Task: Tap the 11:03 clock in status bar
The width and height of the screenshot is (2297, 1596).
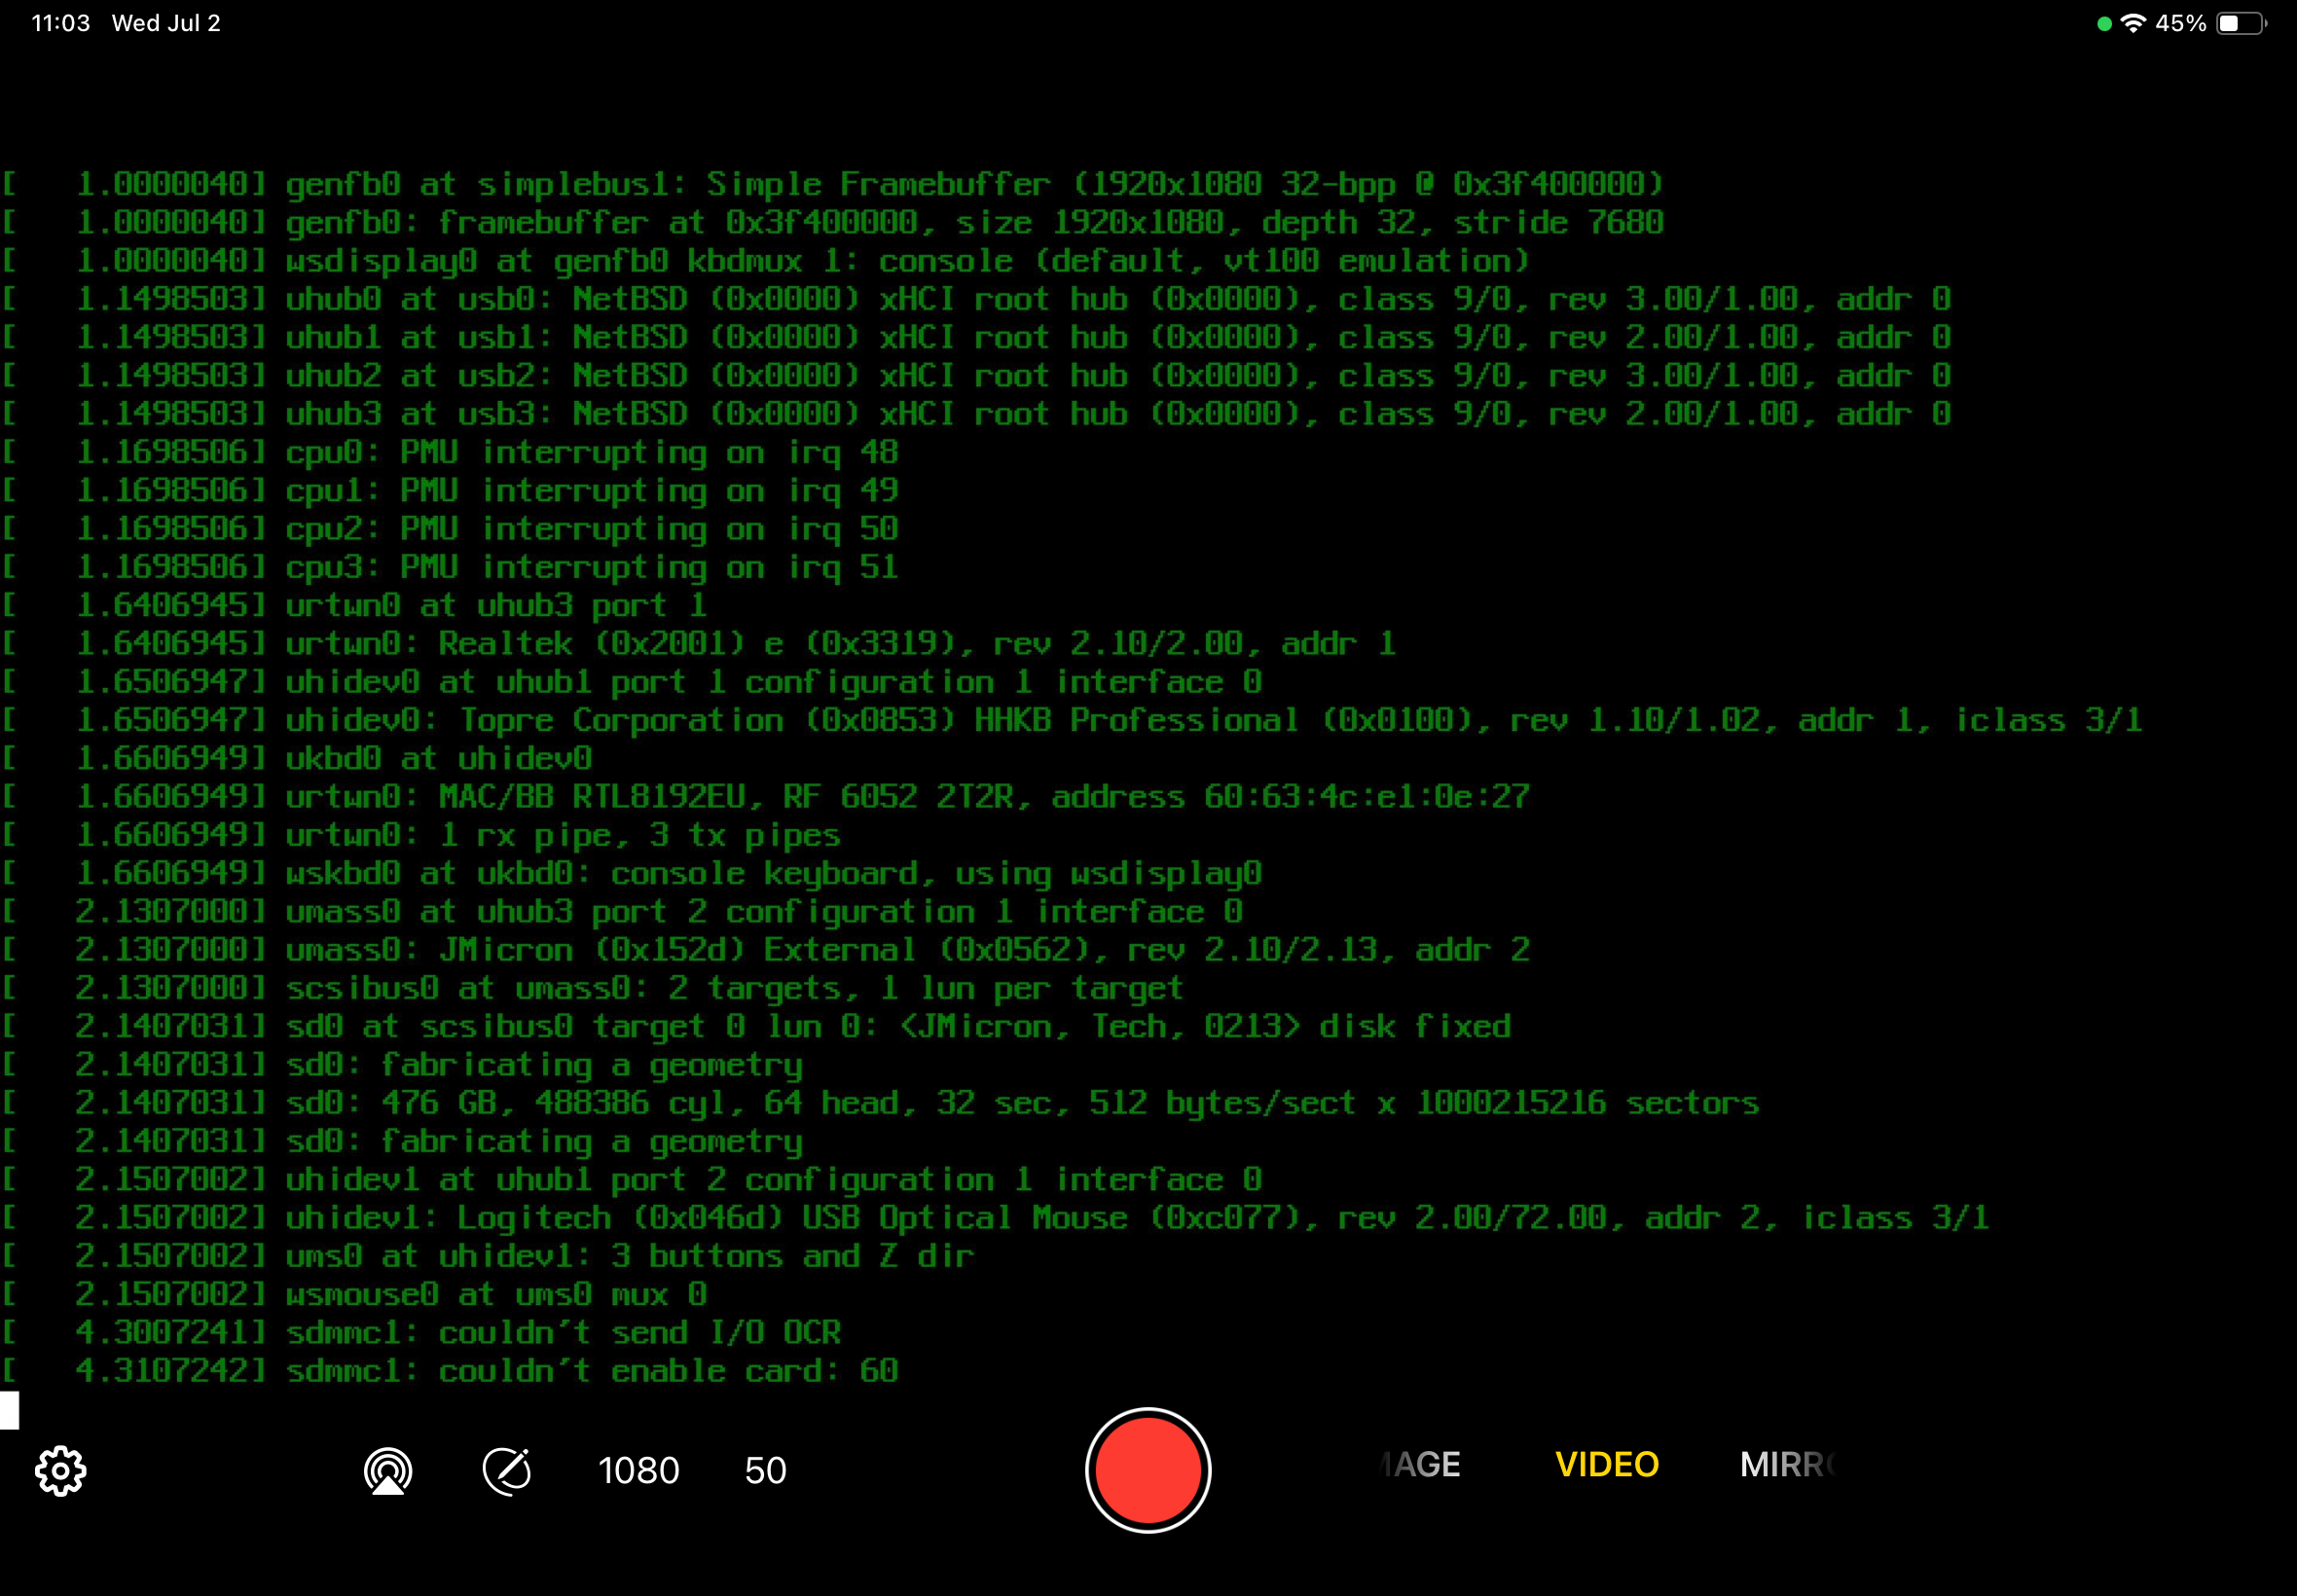Action: (60, 23)
